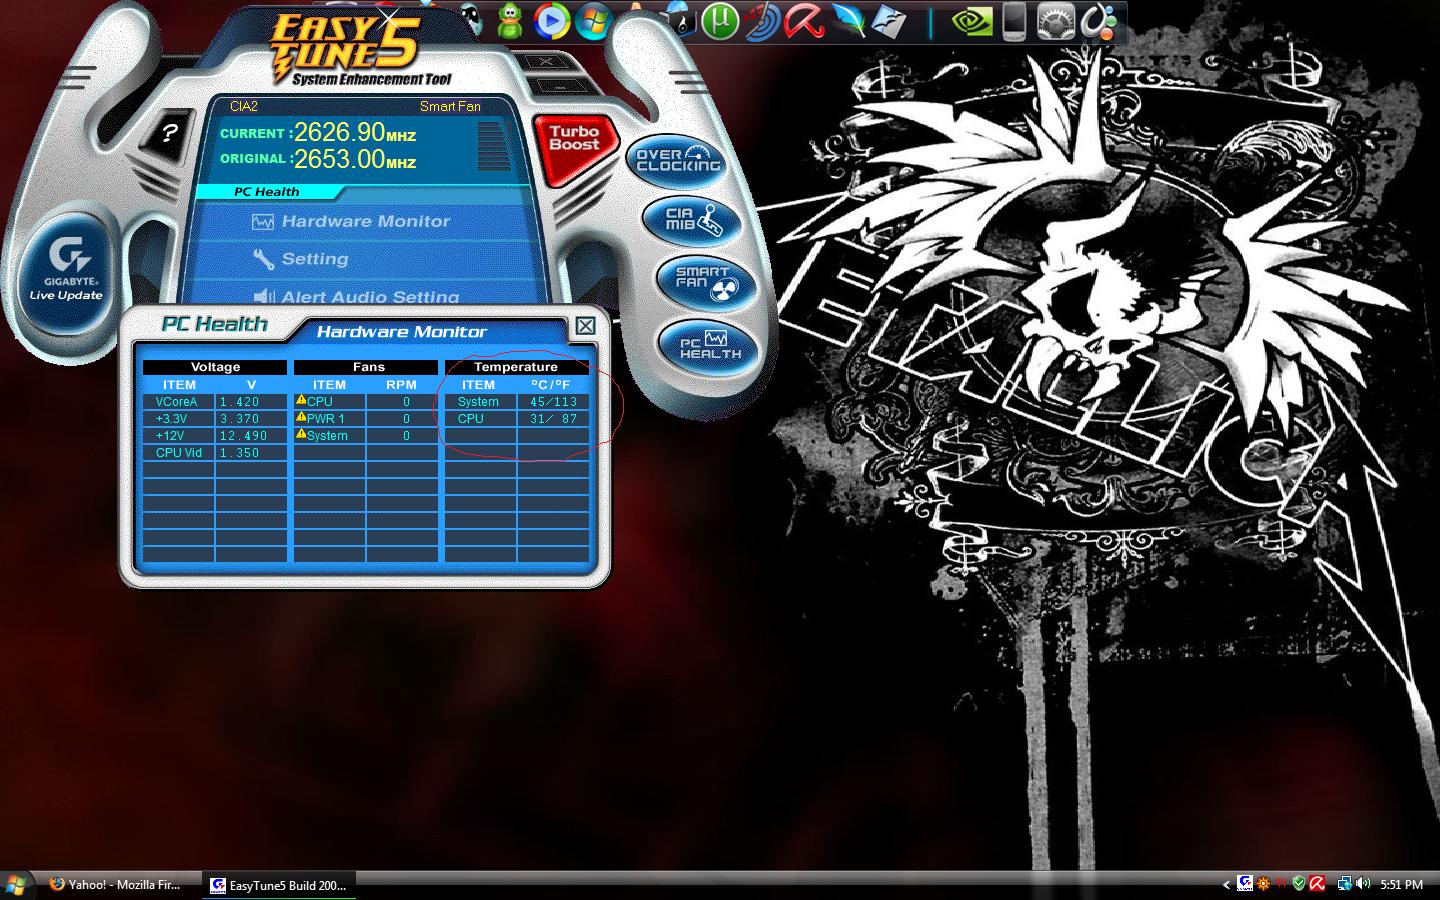This screenshot has width=1440, height=900.
Task: Launch uTorrent from the top dock
Action: coord(719,21)
